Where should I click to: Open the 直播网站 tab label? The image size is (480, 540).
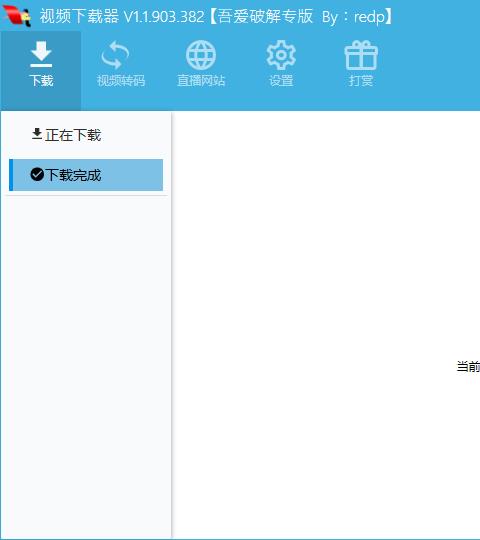coord(201,81)
